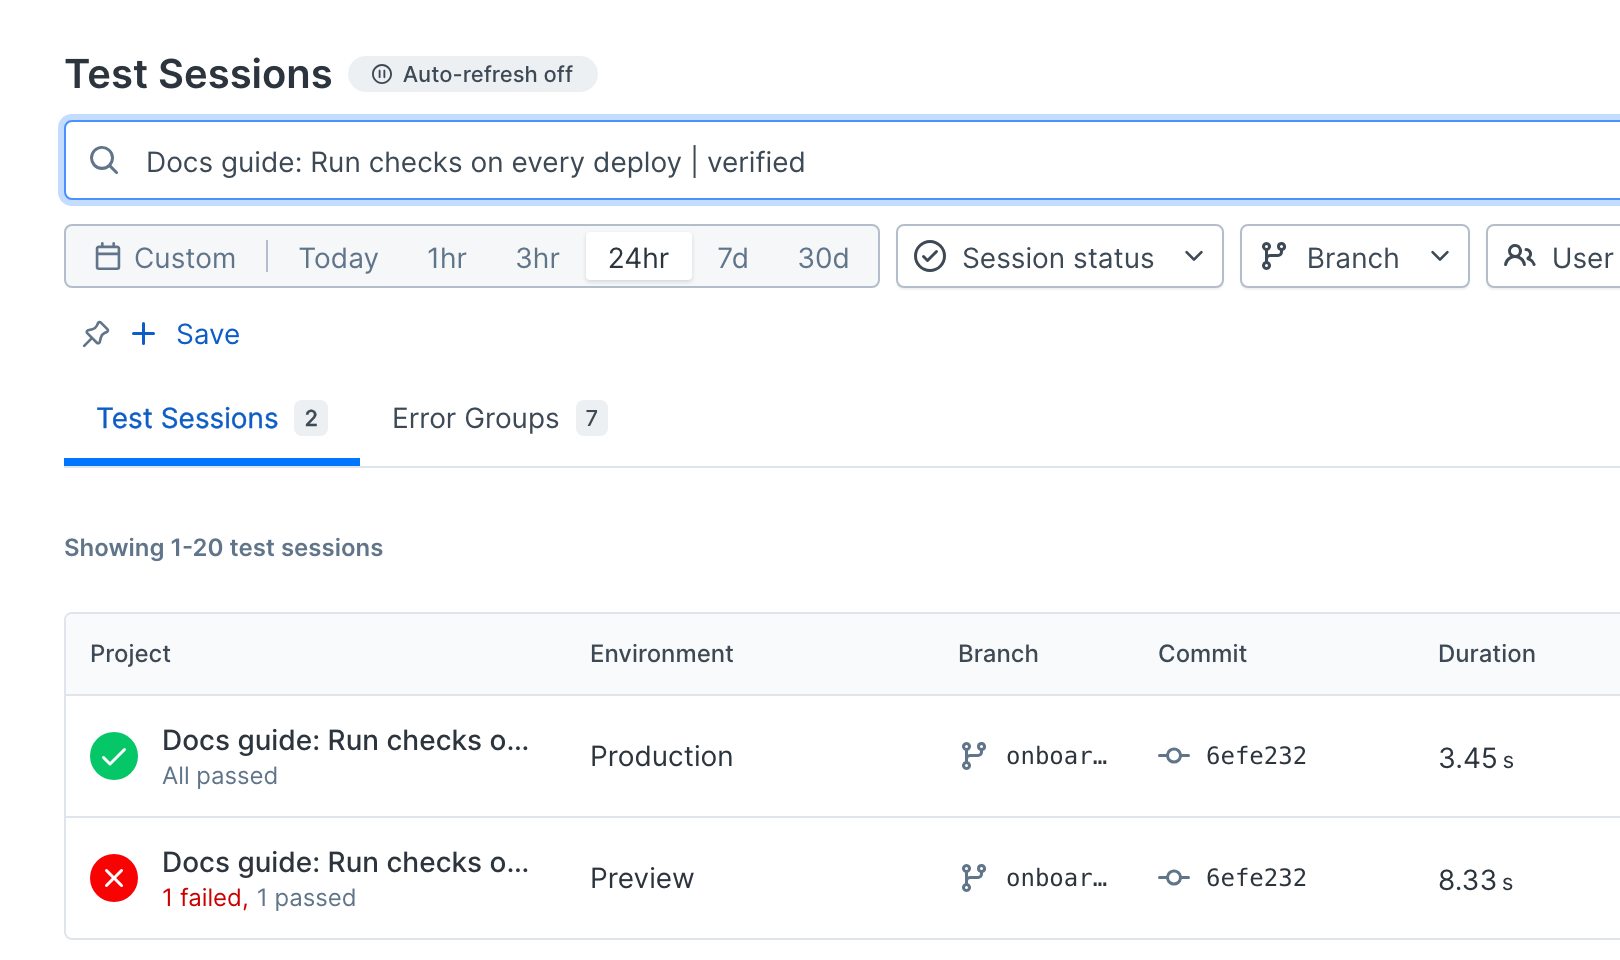Select the 24hr time range
This screenshot has height=960, width=1620.
point(638,258)
